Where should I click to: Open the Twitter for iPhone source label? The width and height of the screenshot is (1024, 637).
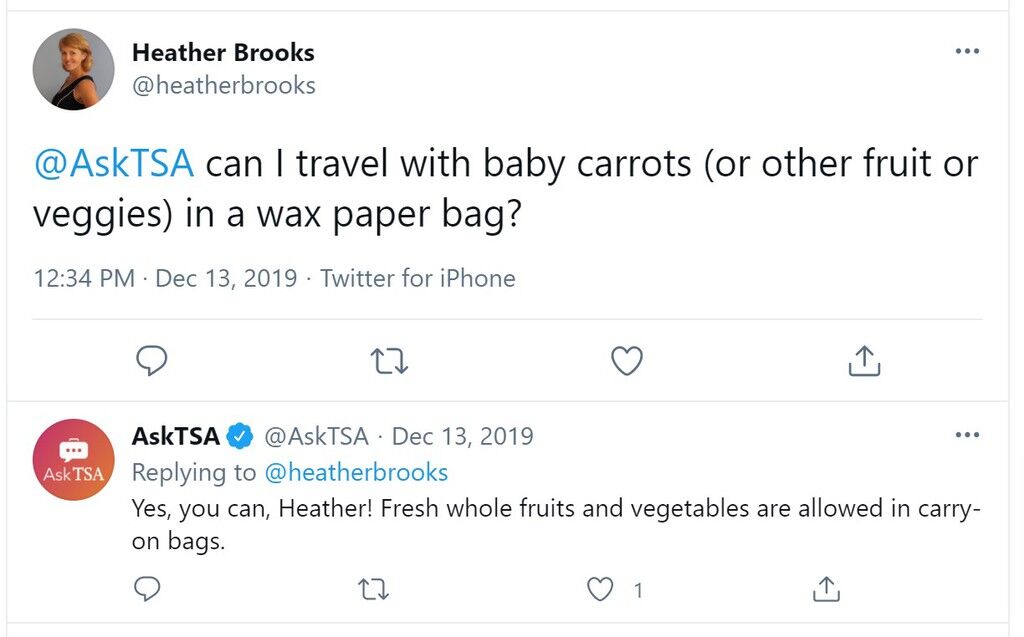click(x=417, y=278)
